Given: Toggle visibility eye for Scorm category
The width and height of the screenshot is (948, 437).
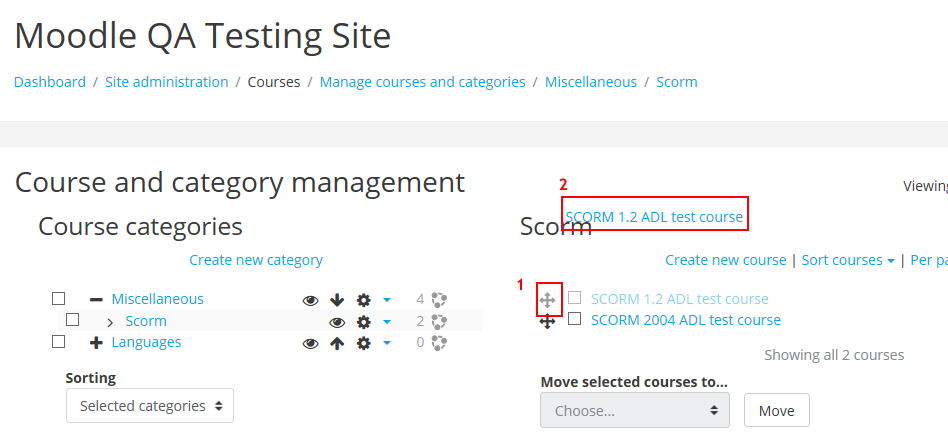Looking at the screenshot, I should (337, 322).
